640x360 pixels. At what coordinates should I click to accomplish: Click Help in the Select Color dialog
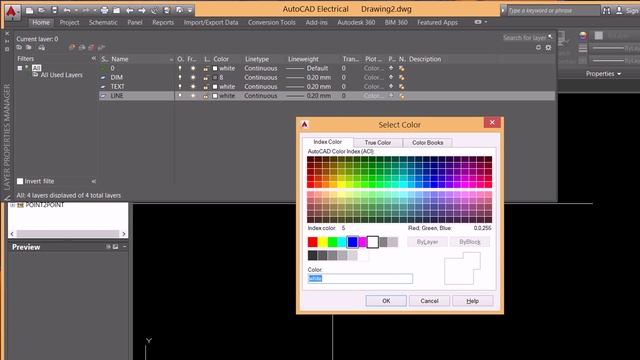point(473,301)
